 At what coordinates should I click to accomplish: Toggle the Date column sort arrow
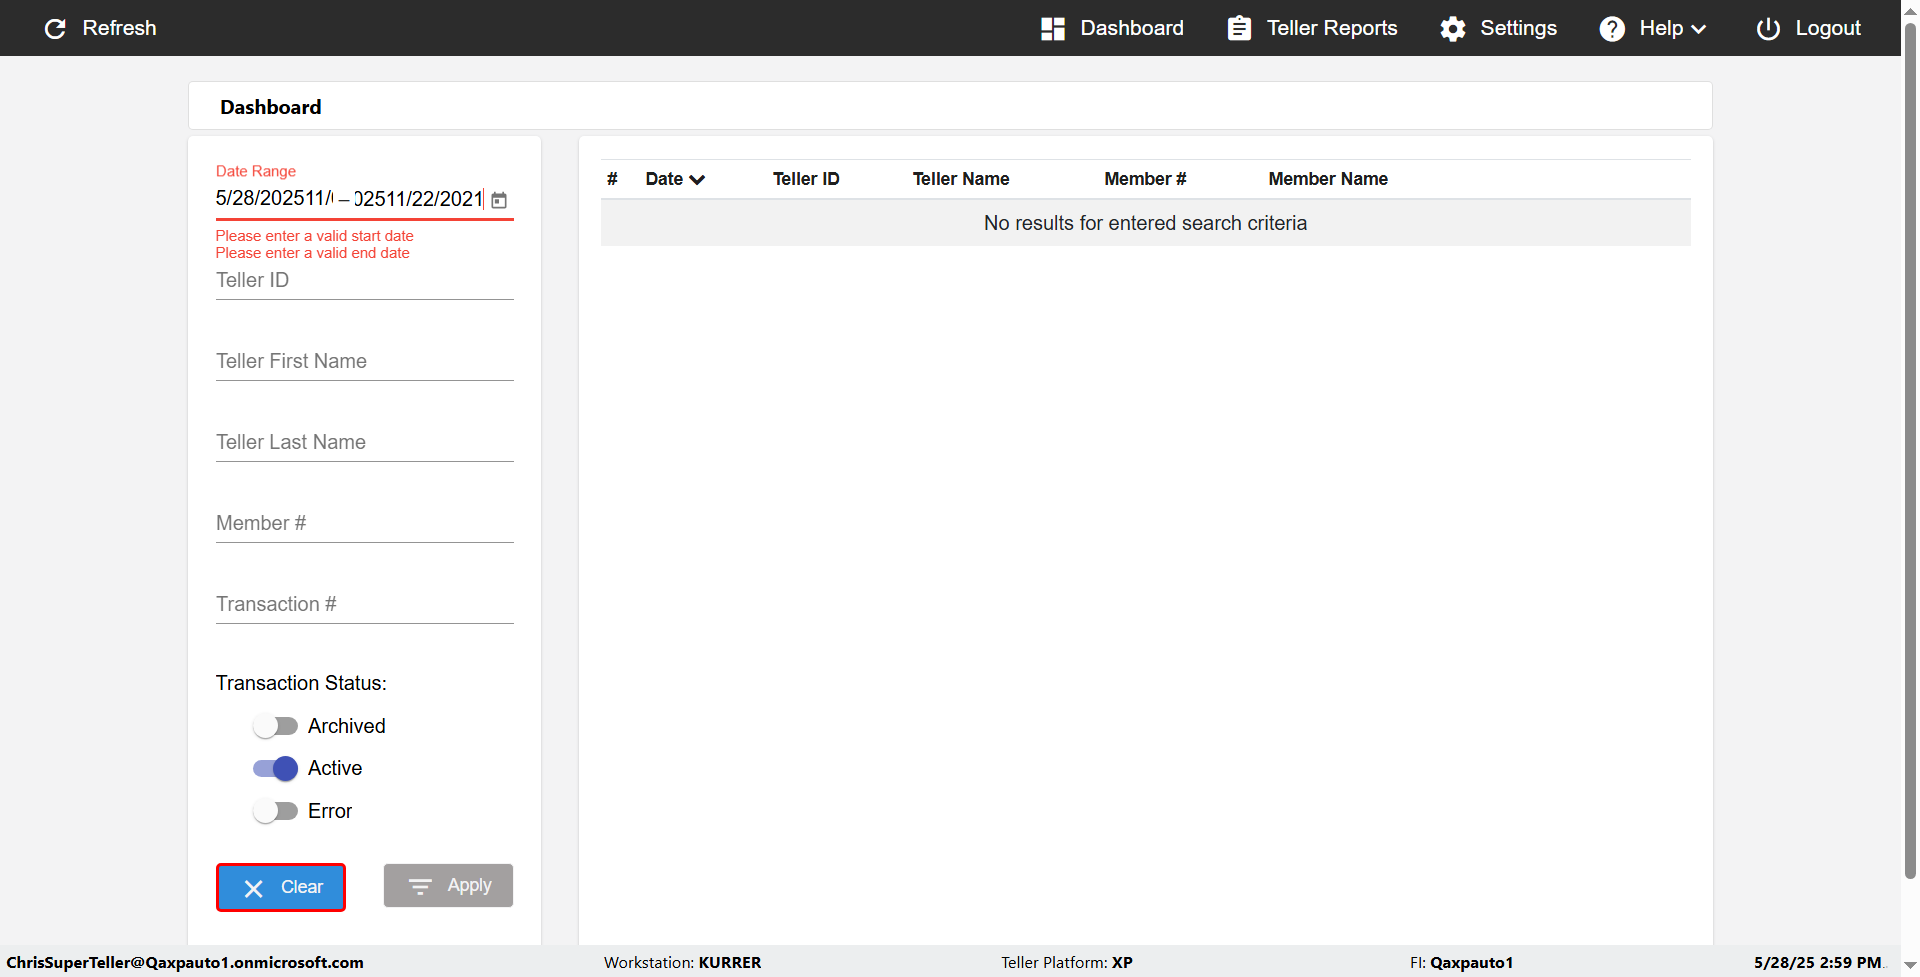697,180
